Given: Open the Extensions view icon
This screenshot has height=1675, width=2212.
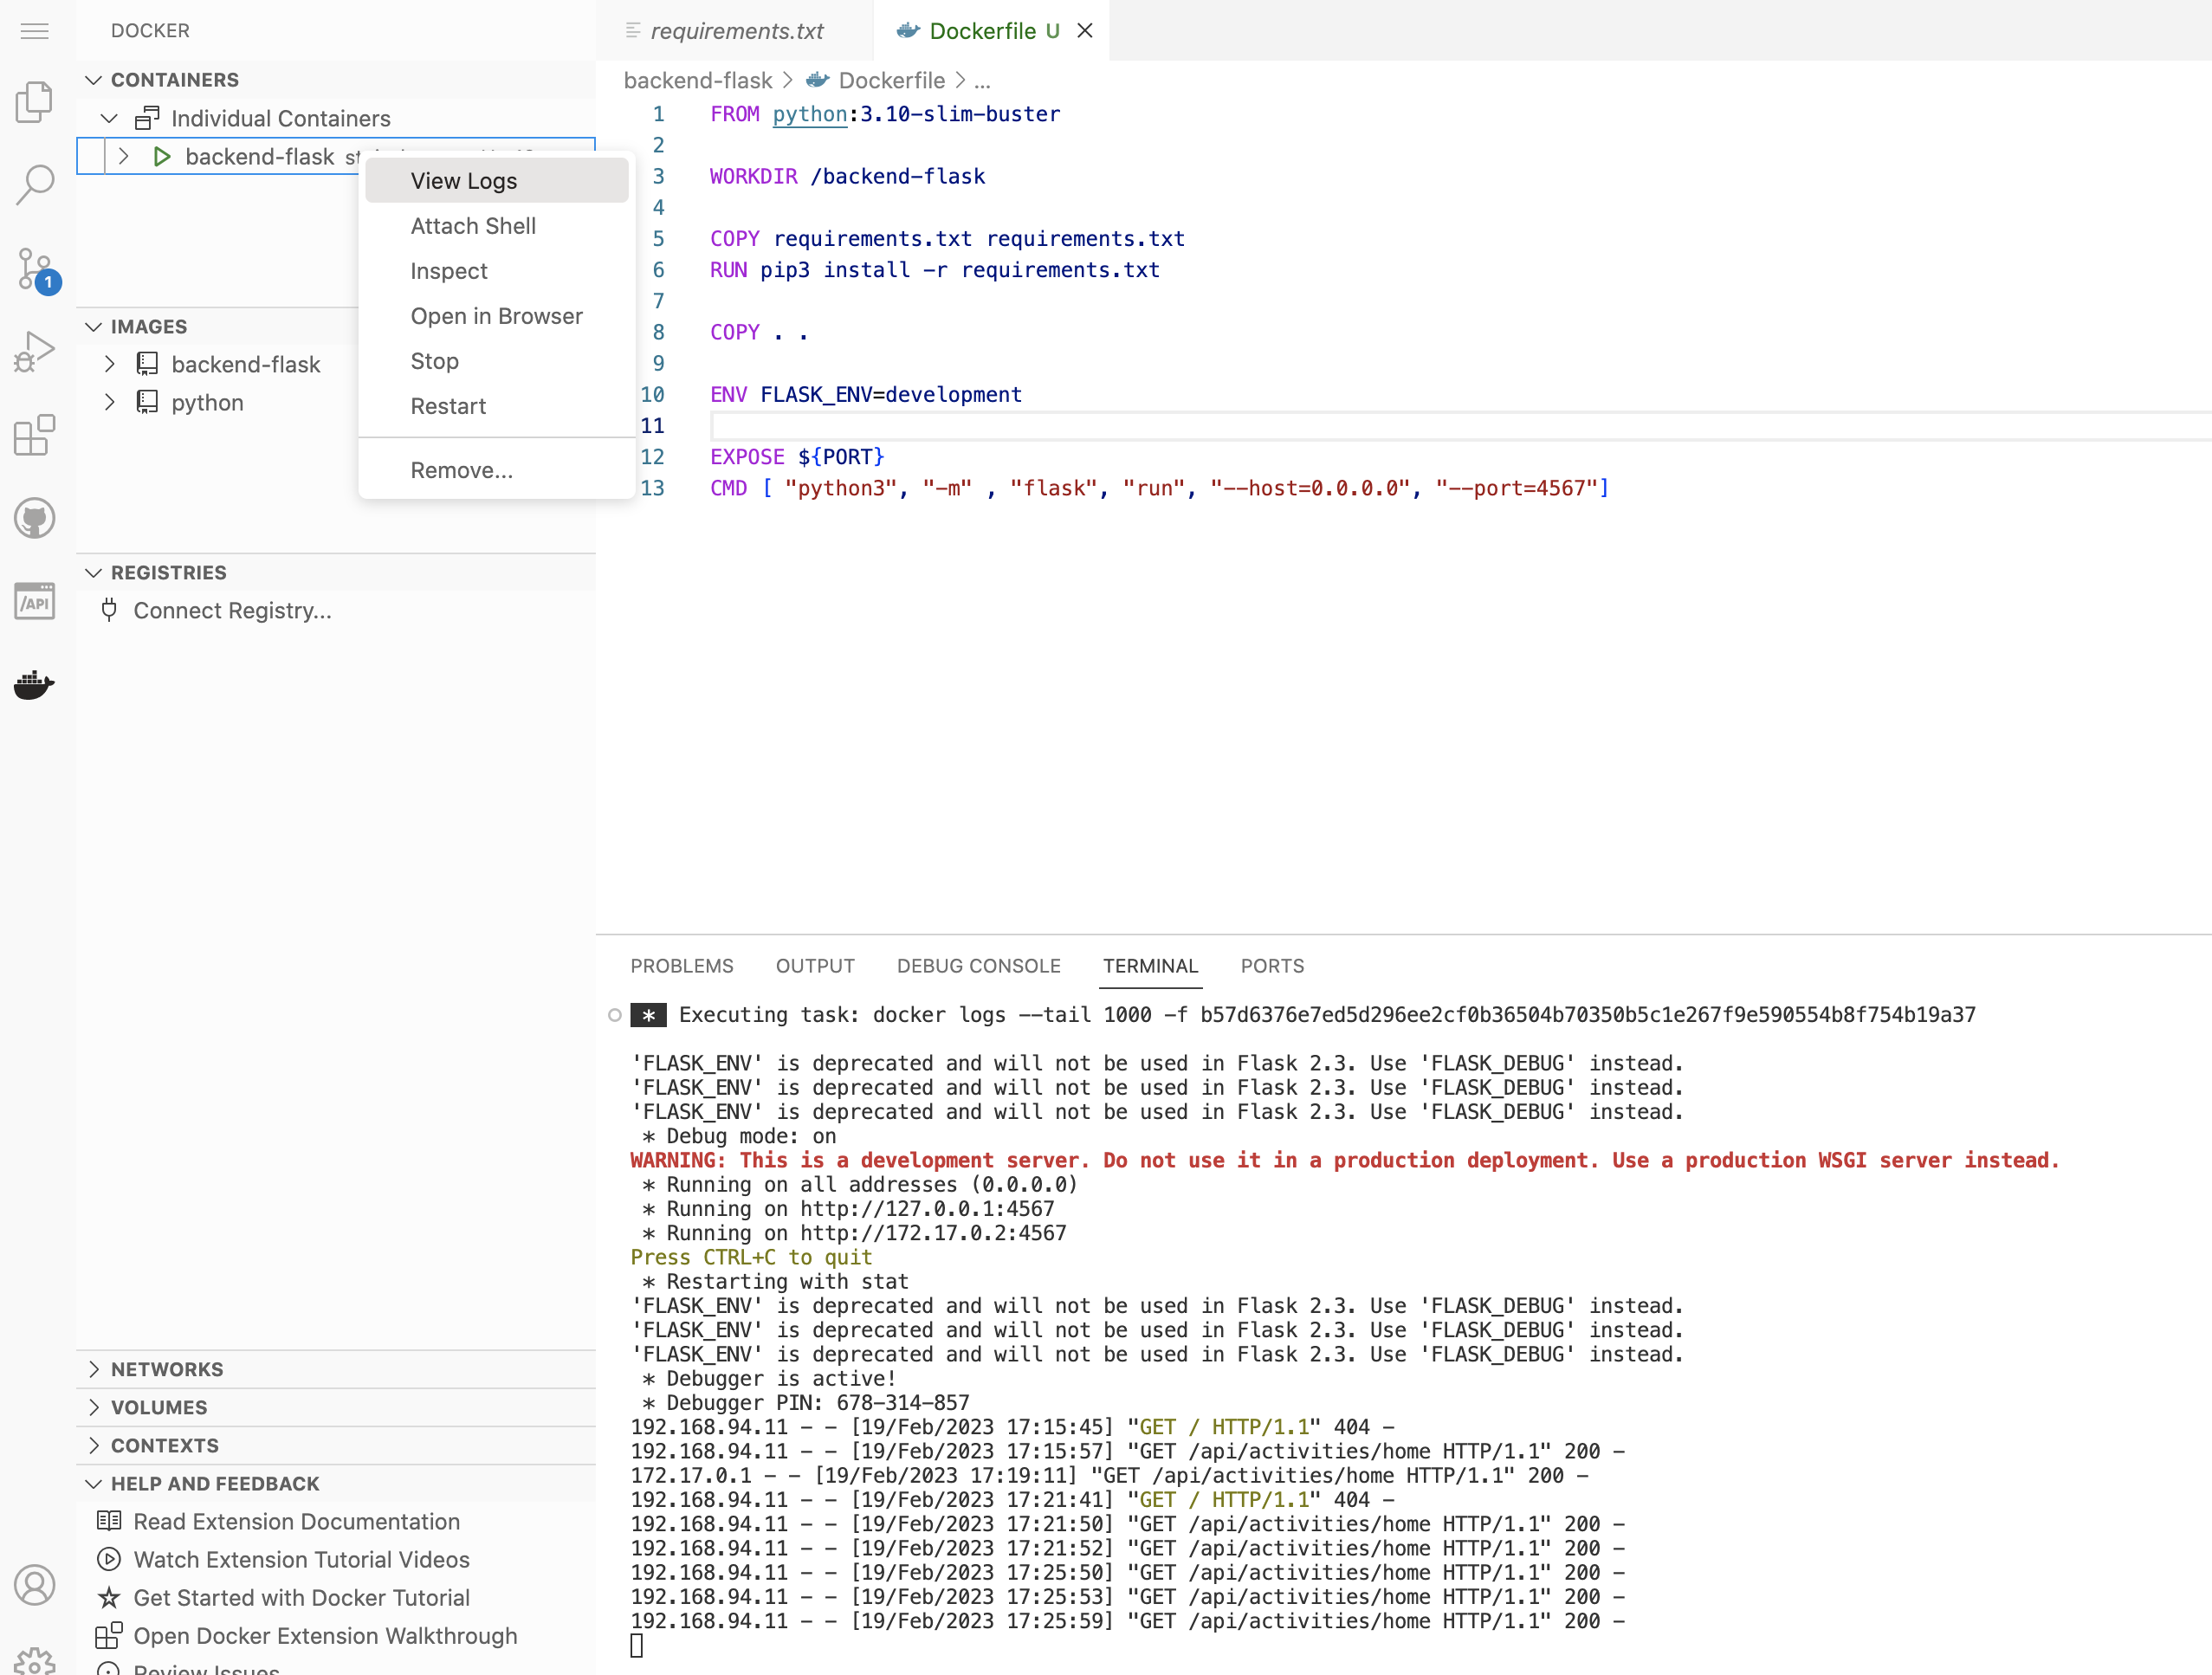Looking at the screenshot, I should click(x=35, y=435).
